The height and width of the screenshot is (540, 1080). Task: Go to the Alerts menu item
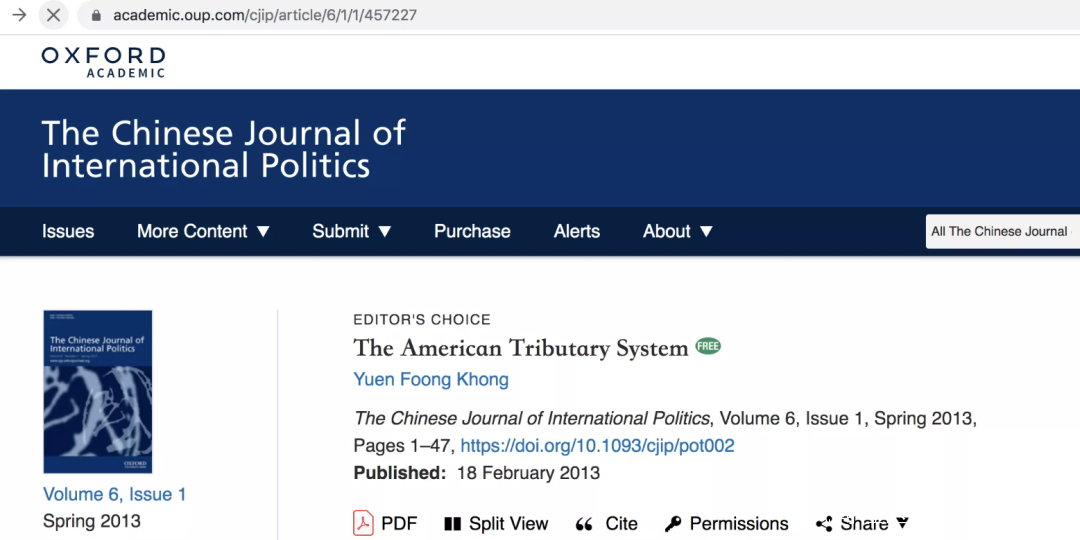[x=577, y=231]
